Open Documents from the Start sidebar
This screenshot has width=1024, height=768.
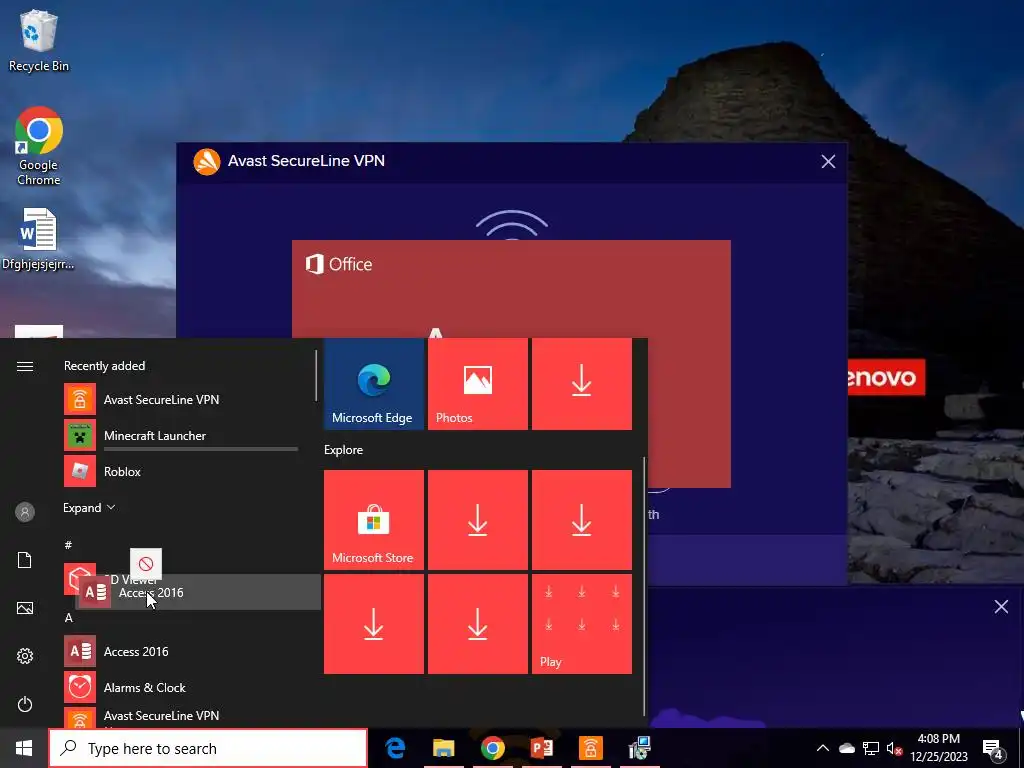(x=25, y=560)
